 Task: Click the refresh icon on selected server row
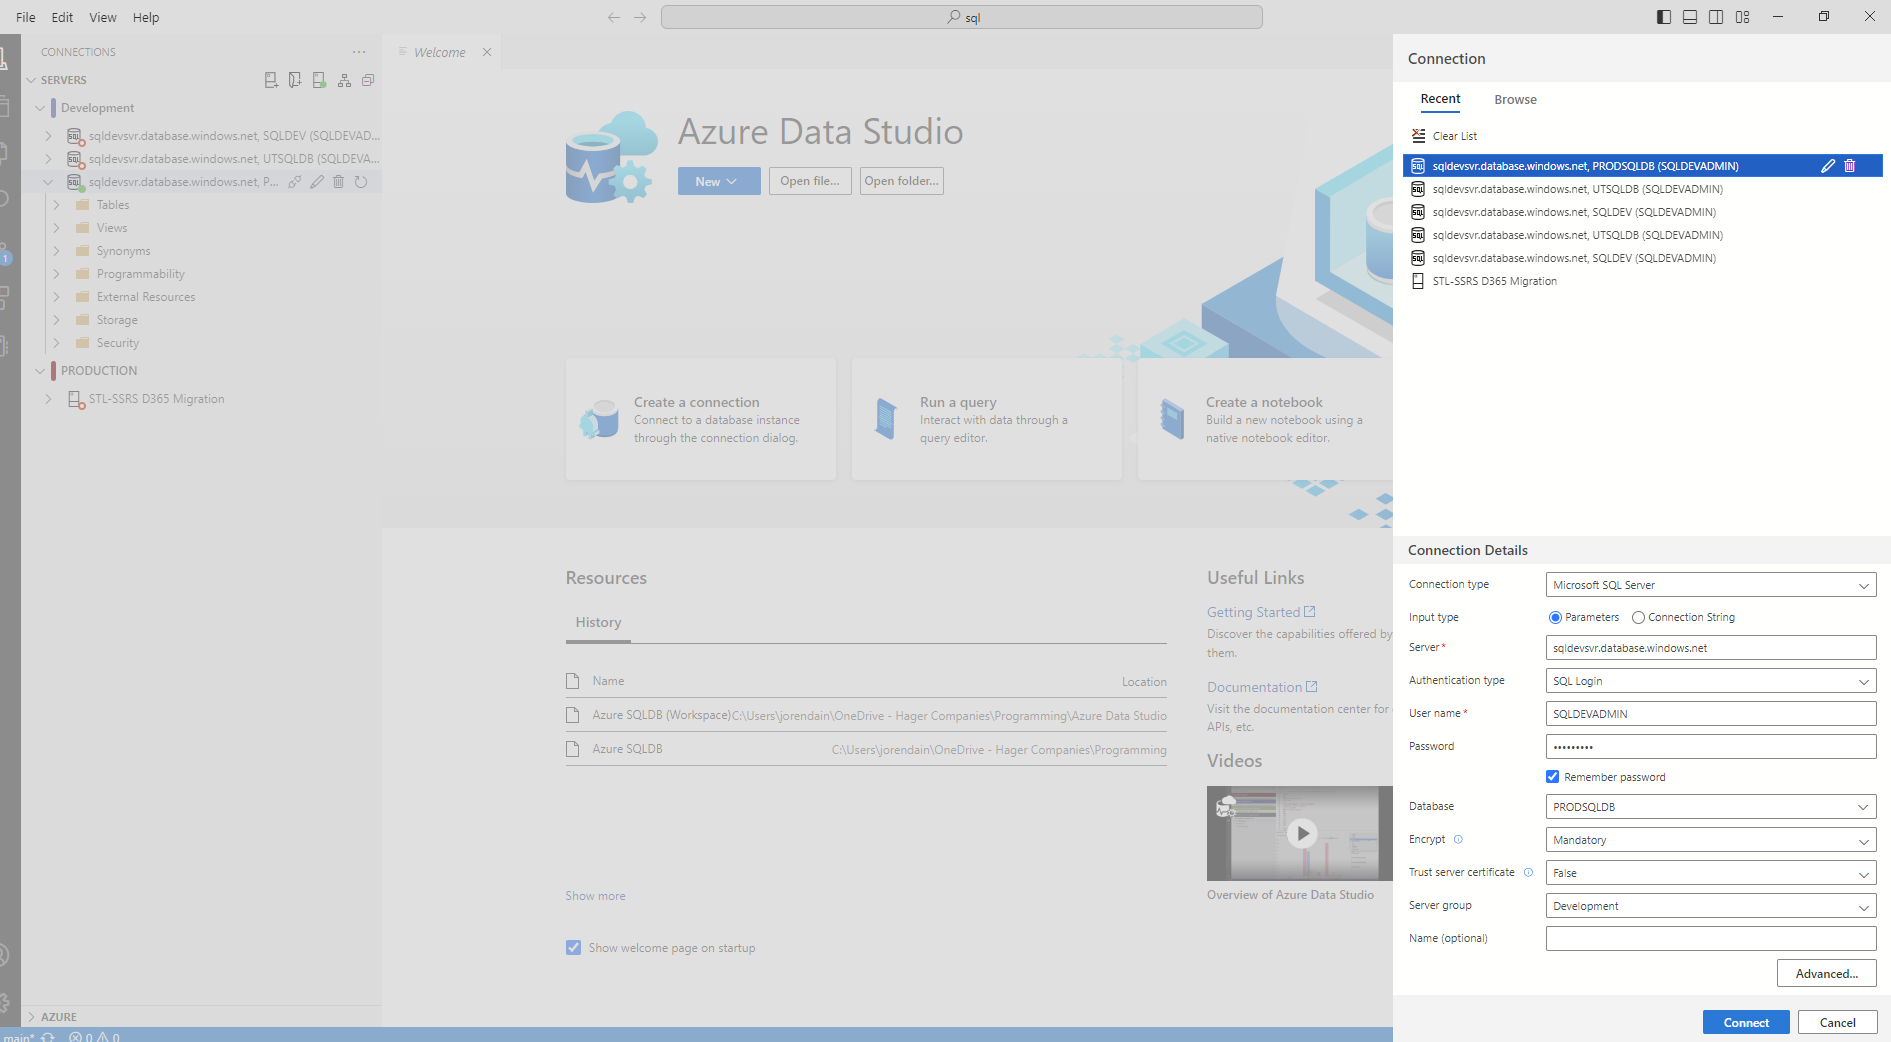pyautogui.click(x=361, y=182)
